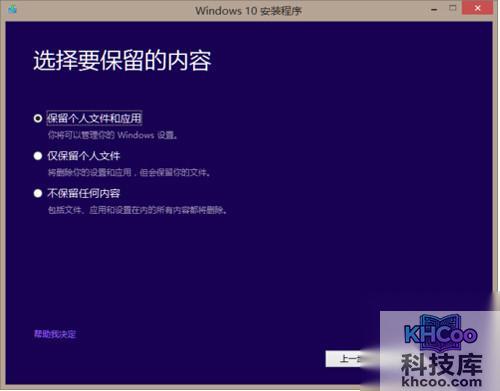Click the description under 不保留任何内容
This screenshot has width=500, height=391.
coord(137,210)
